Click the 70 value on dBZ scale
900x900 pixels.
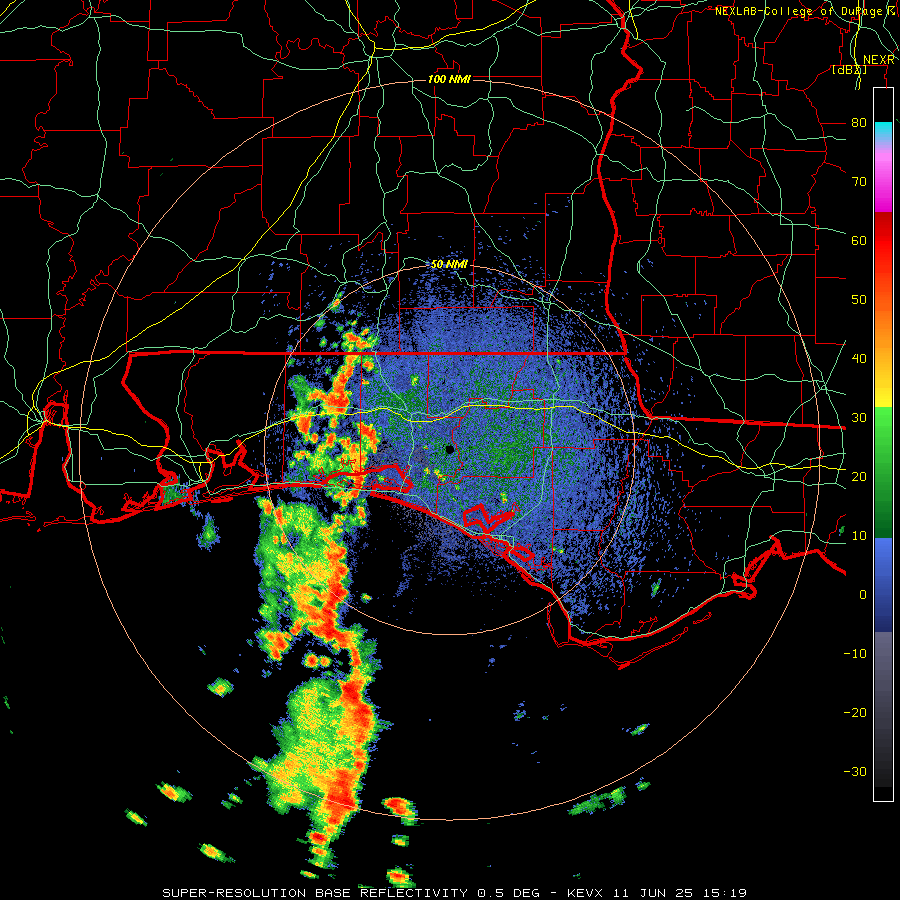click(859, 181)
